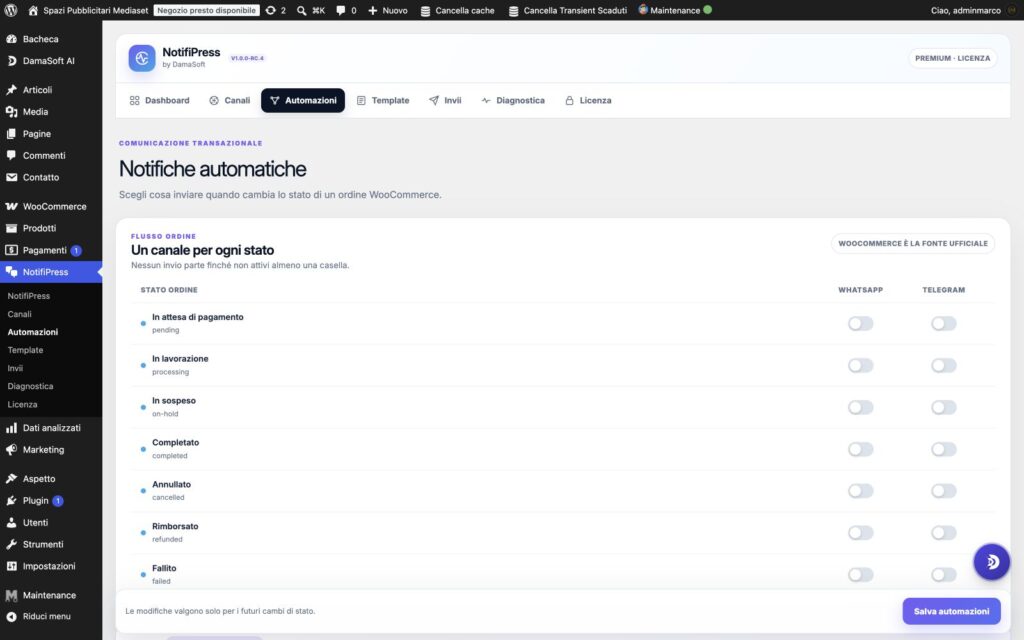
Task: Click the WooCommerce icon in sidebar
Action: [x=11, y=206]
